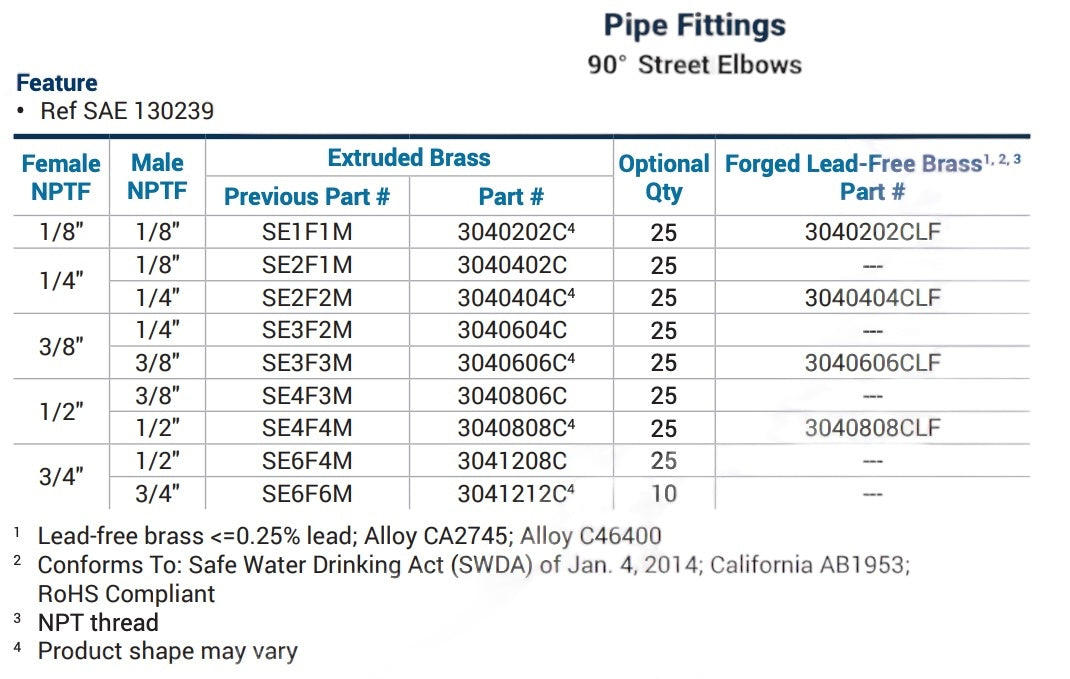This screenshot has height=679, width=1070.
Task: Click previous part number SE1F1M
Action: [x=307, y=233]
